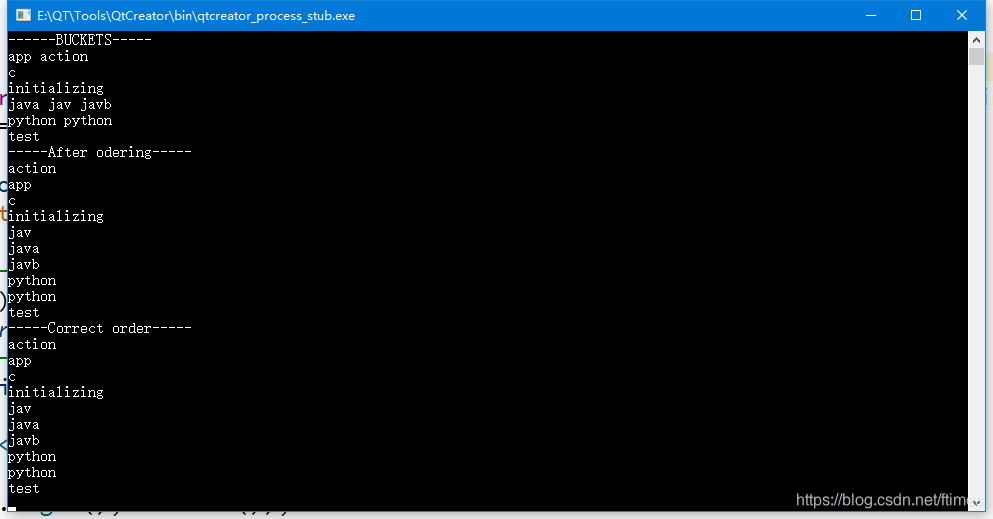The width and height of the screenshot is (993, 519).
Task: Click the 'app action' bucket line
Action: point(48,57)
